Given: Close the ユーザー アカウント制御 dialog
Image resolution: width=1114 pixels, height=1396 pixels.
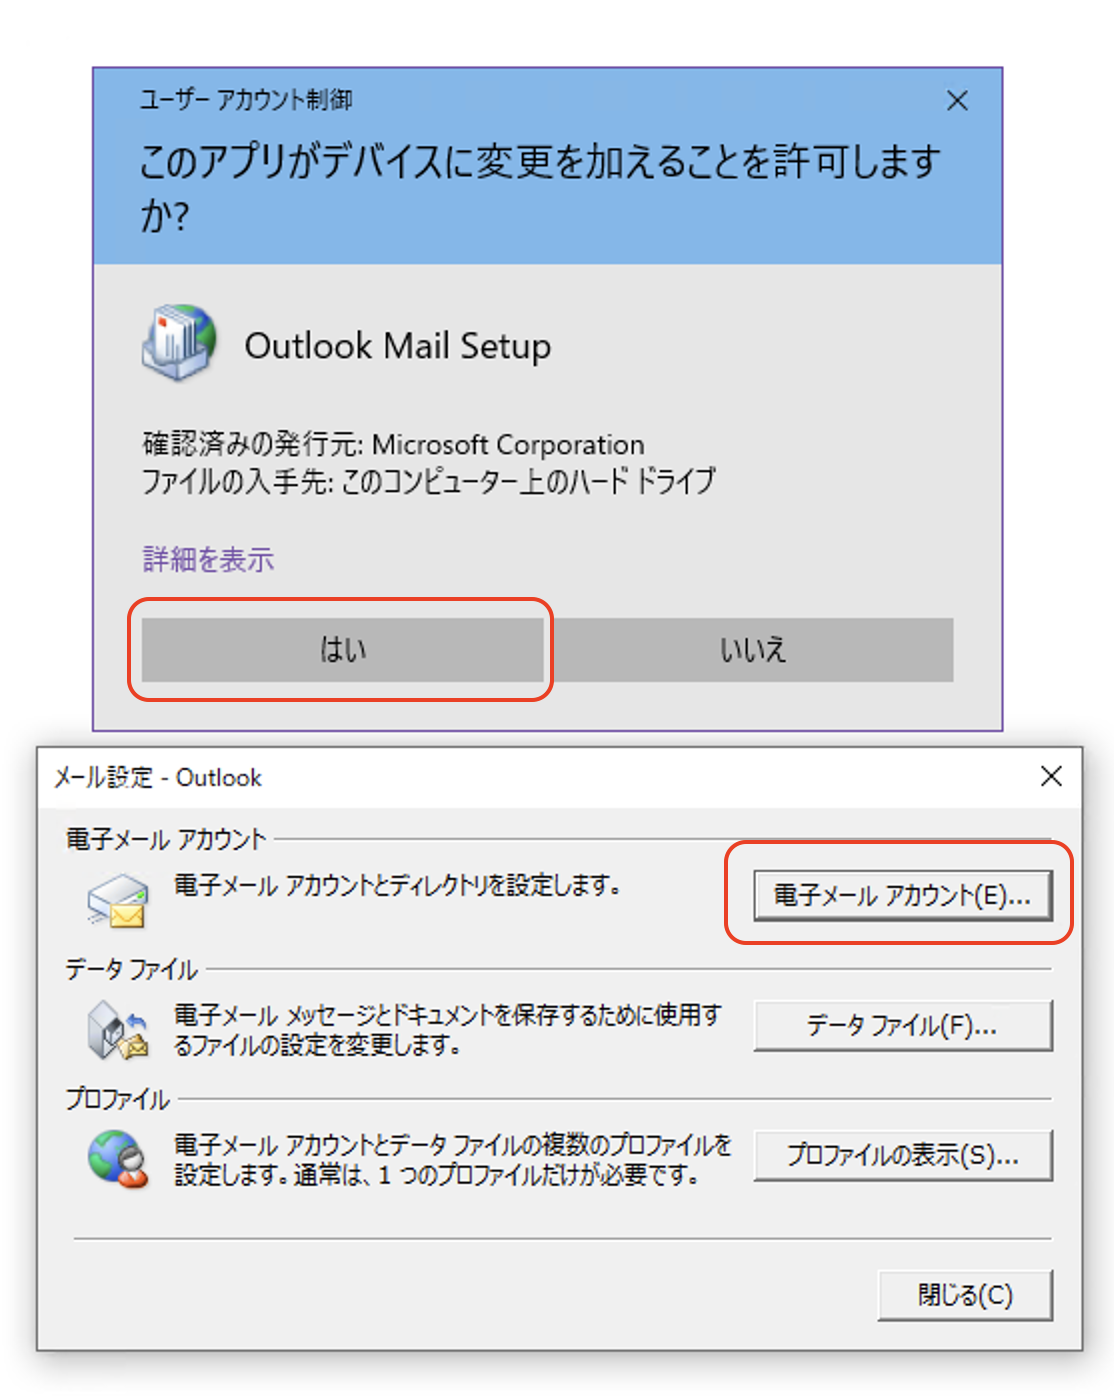Looking at the screenshot, I should click(x=957, y=100).
